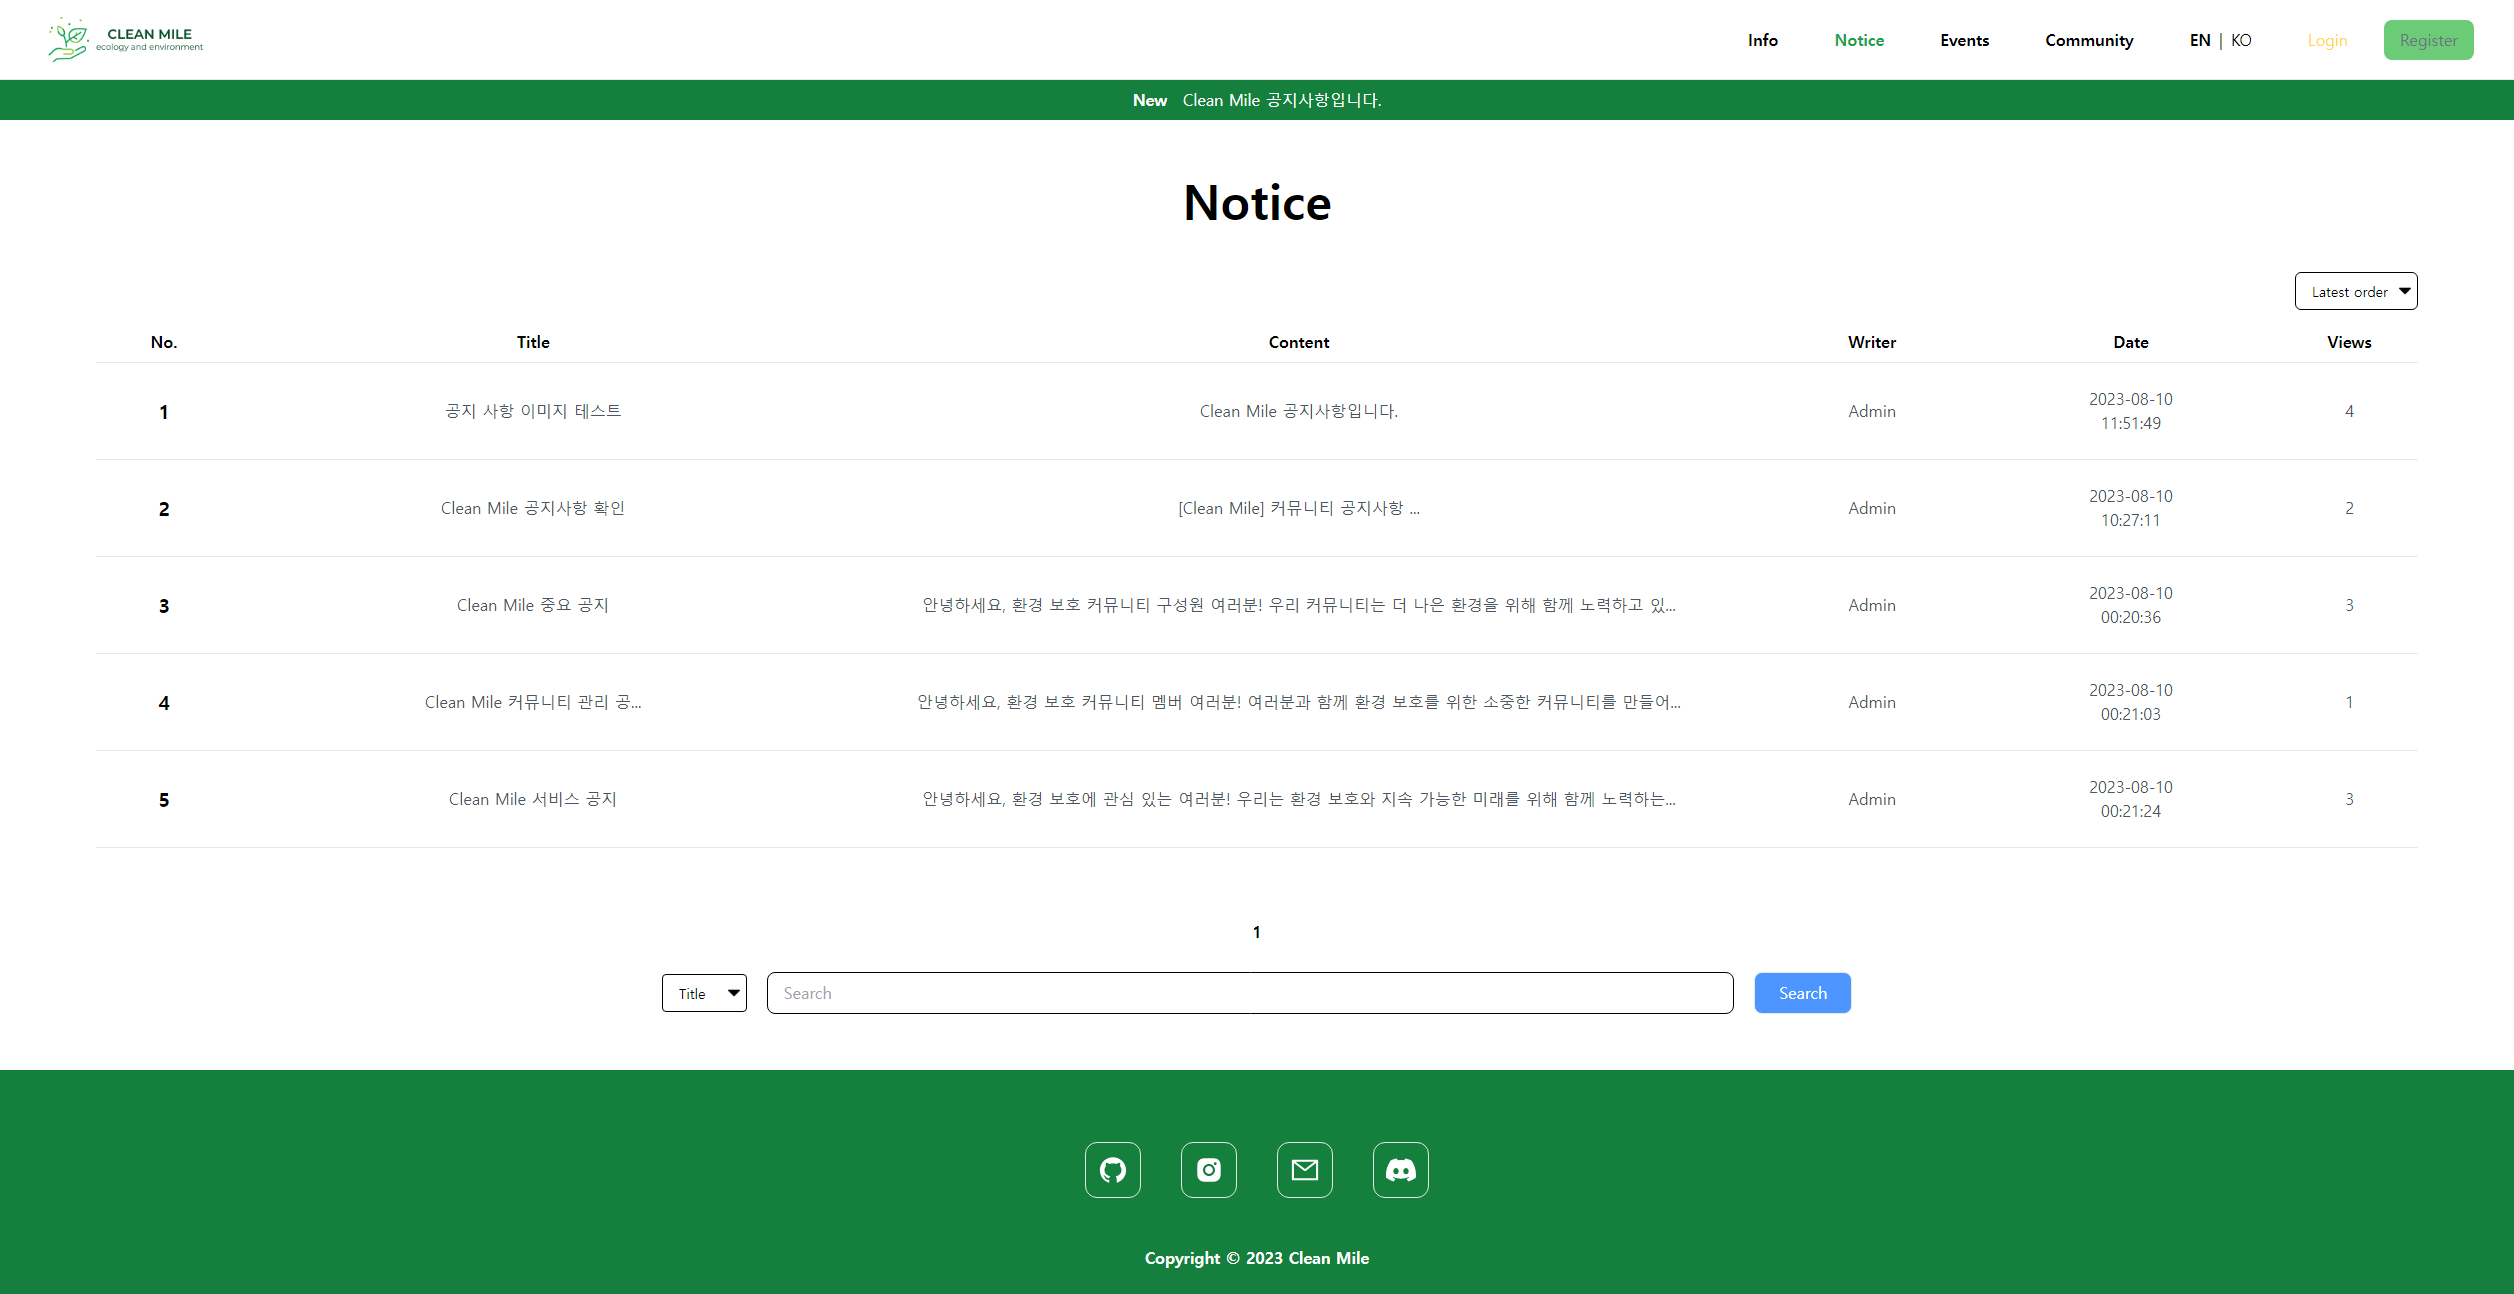Click content starting '안녕하세요, 환경 보호 커뮤니티 구성원'
Viewport: 2514px width, 1294px height.
pyautogui.click(x=1299, y=605)
